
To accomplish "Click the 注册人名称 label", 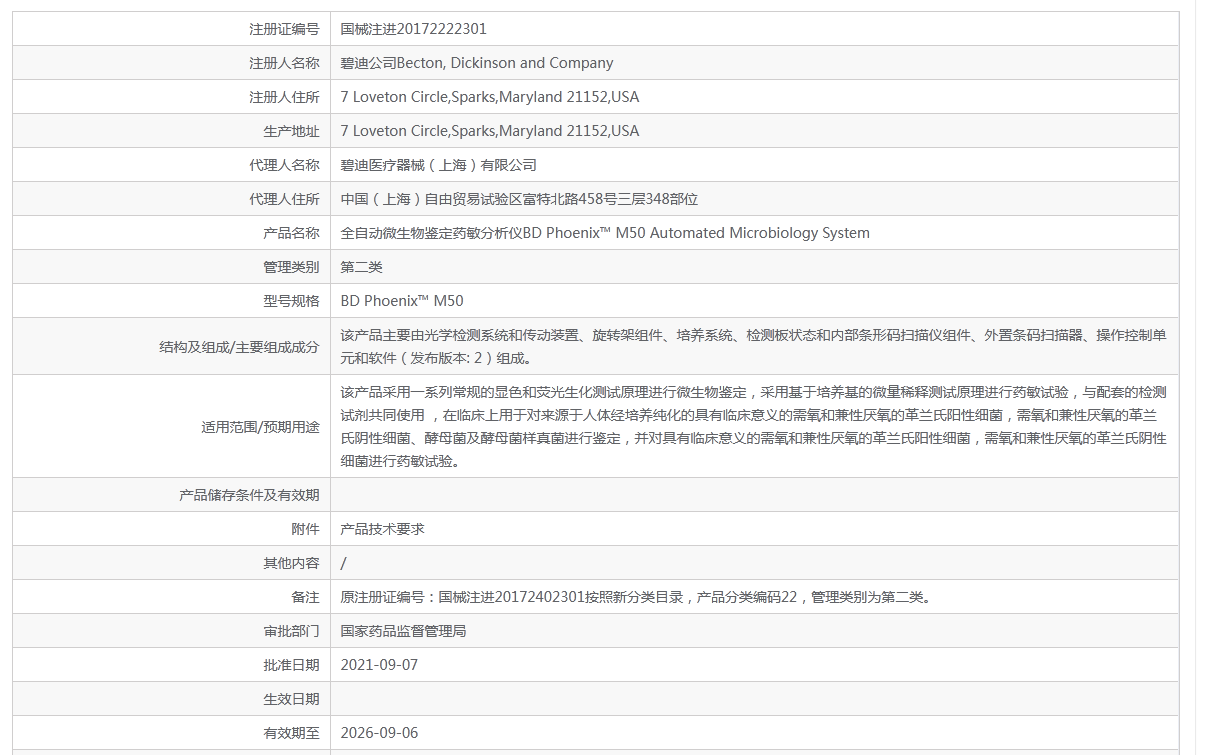I will [x=284, y=63].
